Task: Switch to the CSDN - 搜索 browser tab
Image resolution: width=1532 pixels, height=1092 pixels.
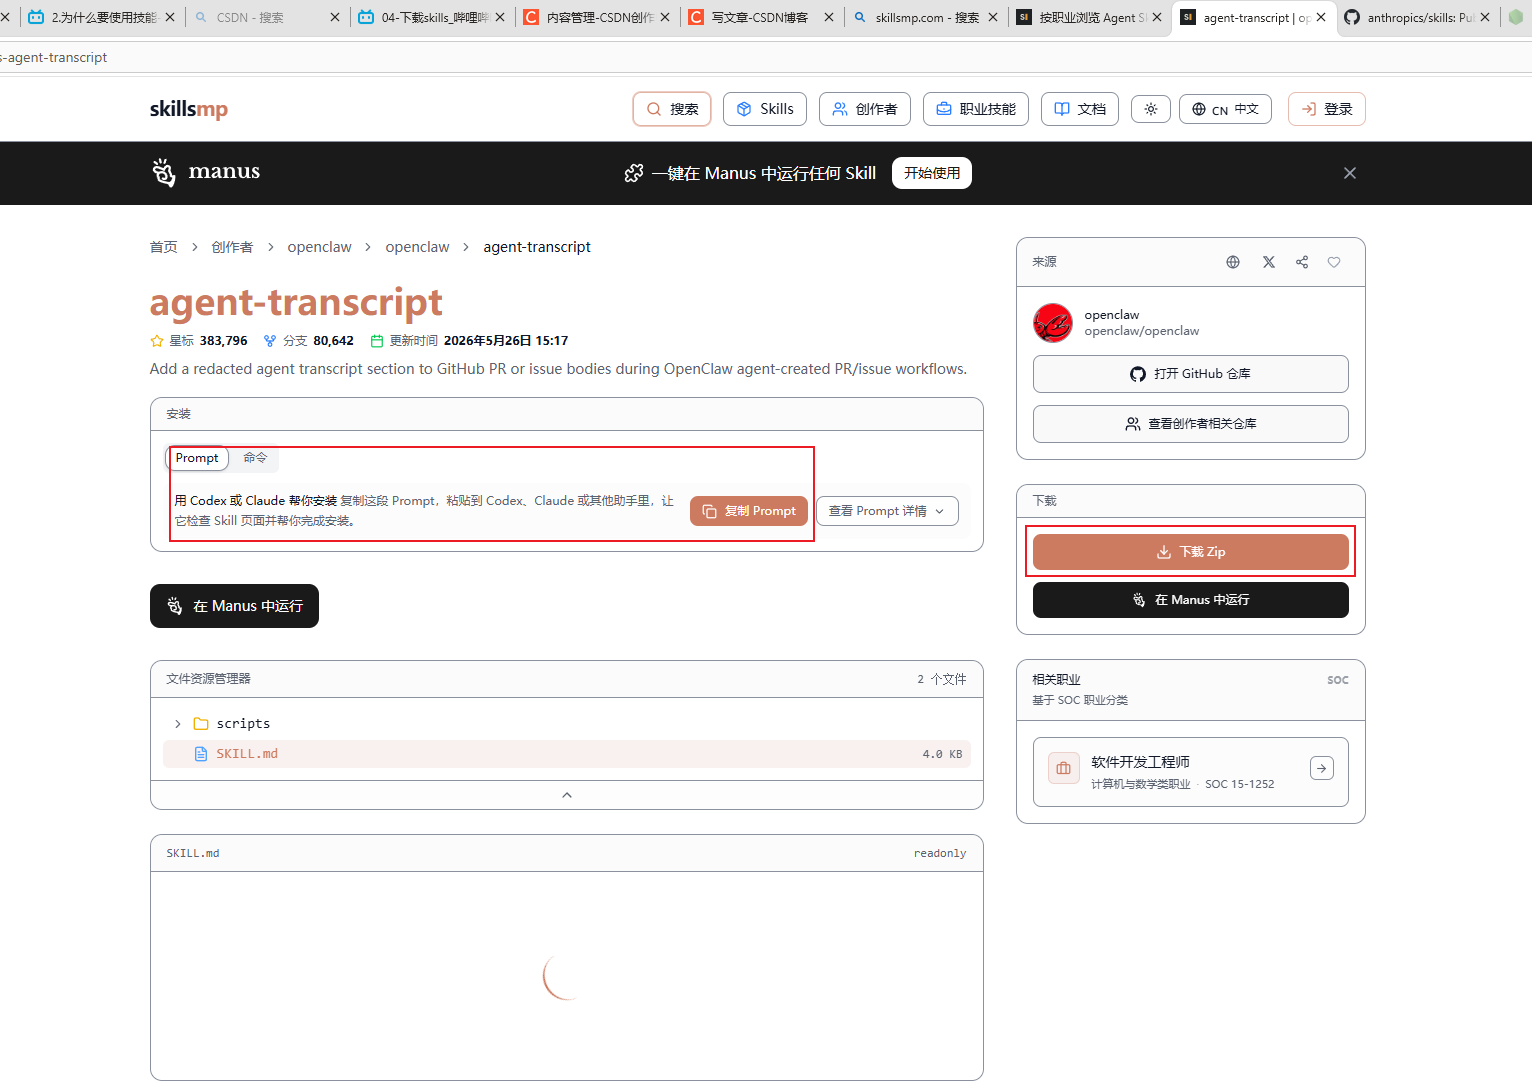Action: pos(266,17)
